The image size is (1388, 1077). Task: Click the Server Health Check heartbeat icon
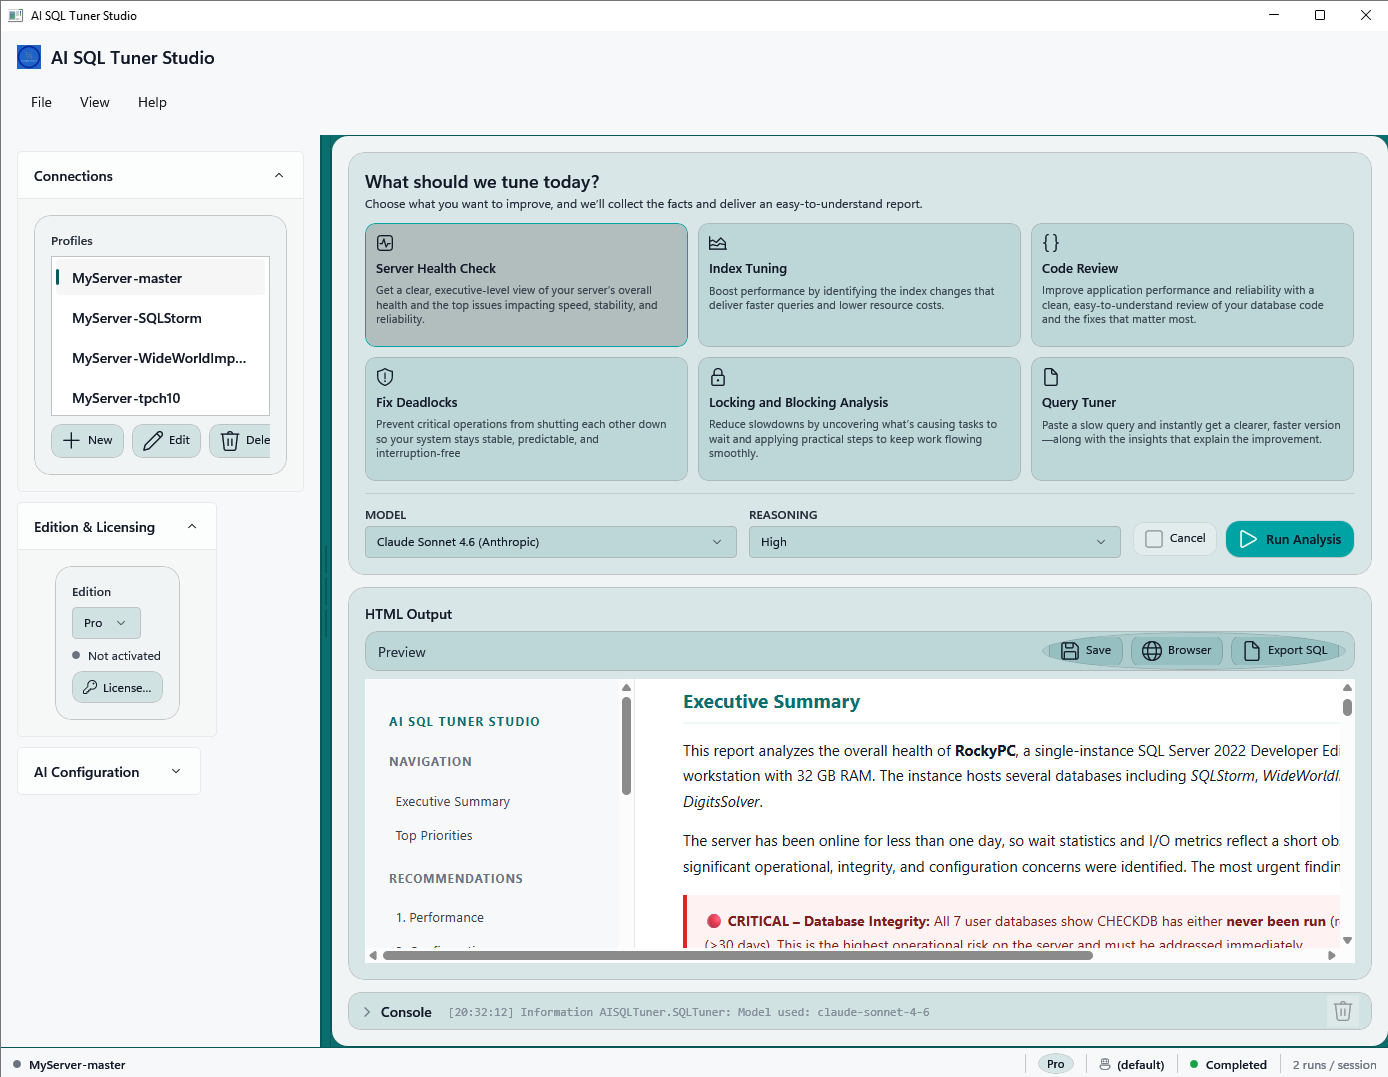coord(385,243)
